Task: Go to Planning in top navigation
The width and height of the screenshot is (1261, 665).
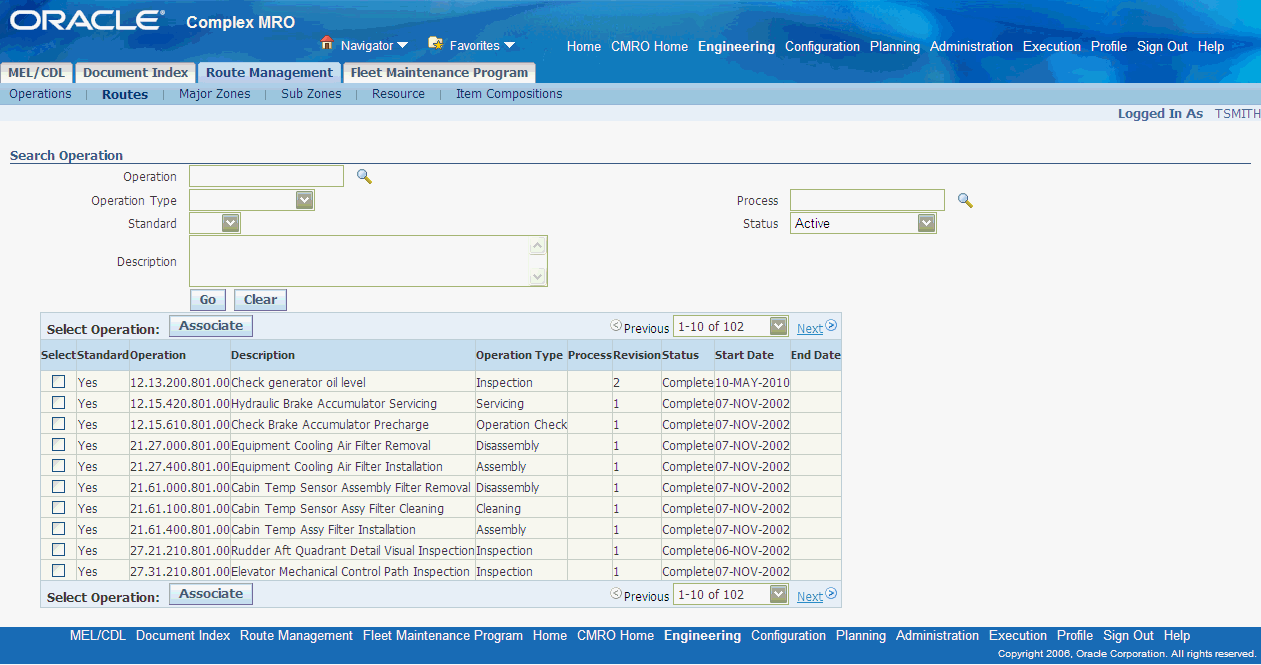Action: (x=895, y=47)
